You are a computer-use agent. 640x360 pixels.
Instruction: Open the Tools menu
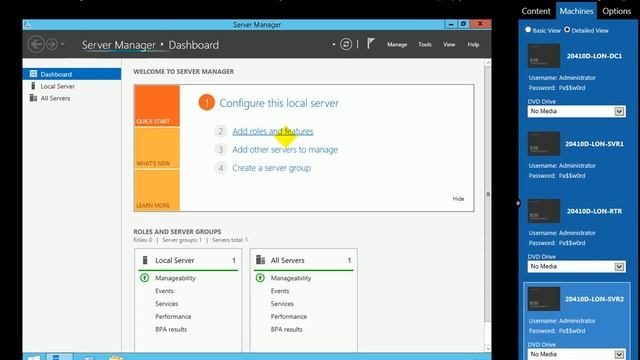click(424, 44)
